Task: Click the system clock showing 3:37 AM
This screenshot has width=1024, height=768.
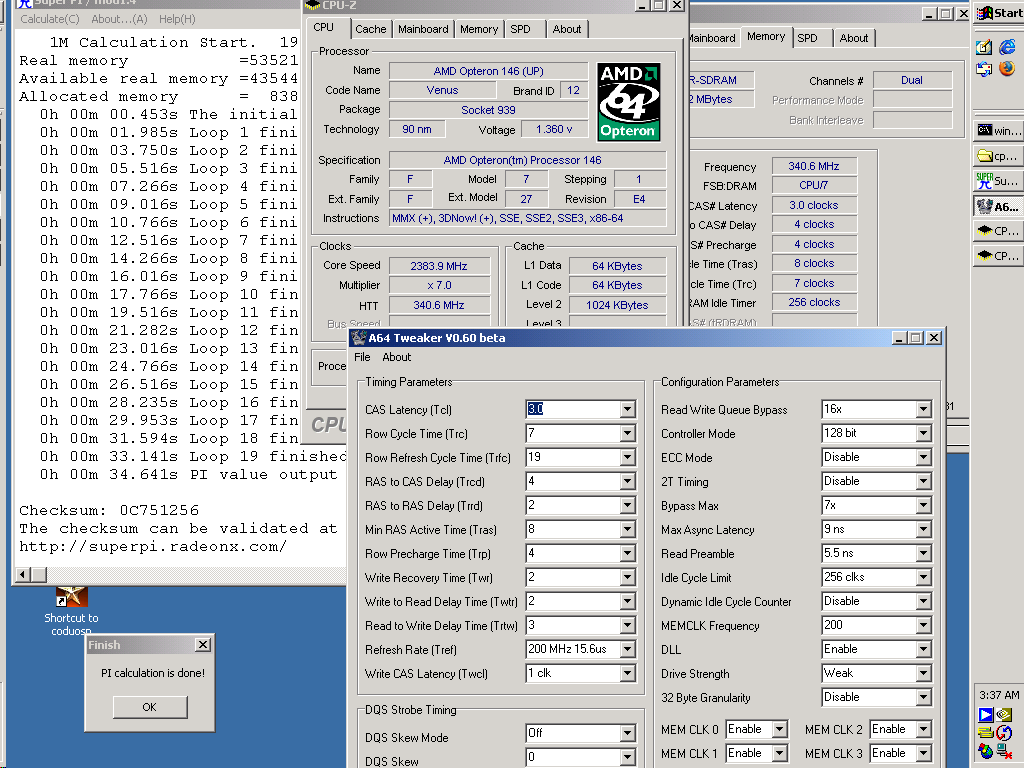Action: tap(999, 695)
